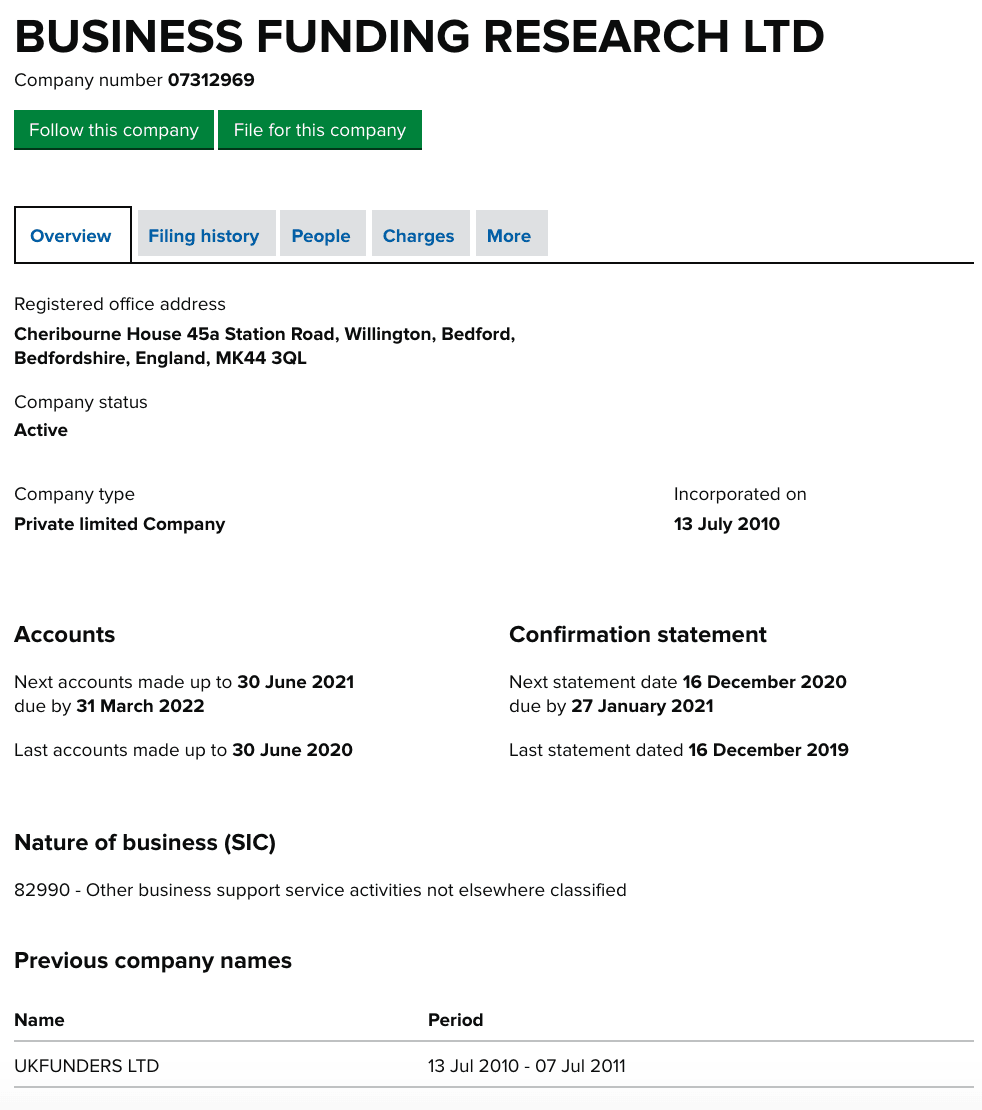Click the UKFUNDERS LTD previous name row

point(493,1065)
